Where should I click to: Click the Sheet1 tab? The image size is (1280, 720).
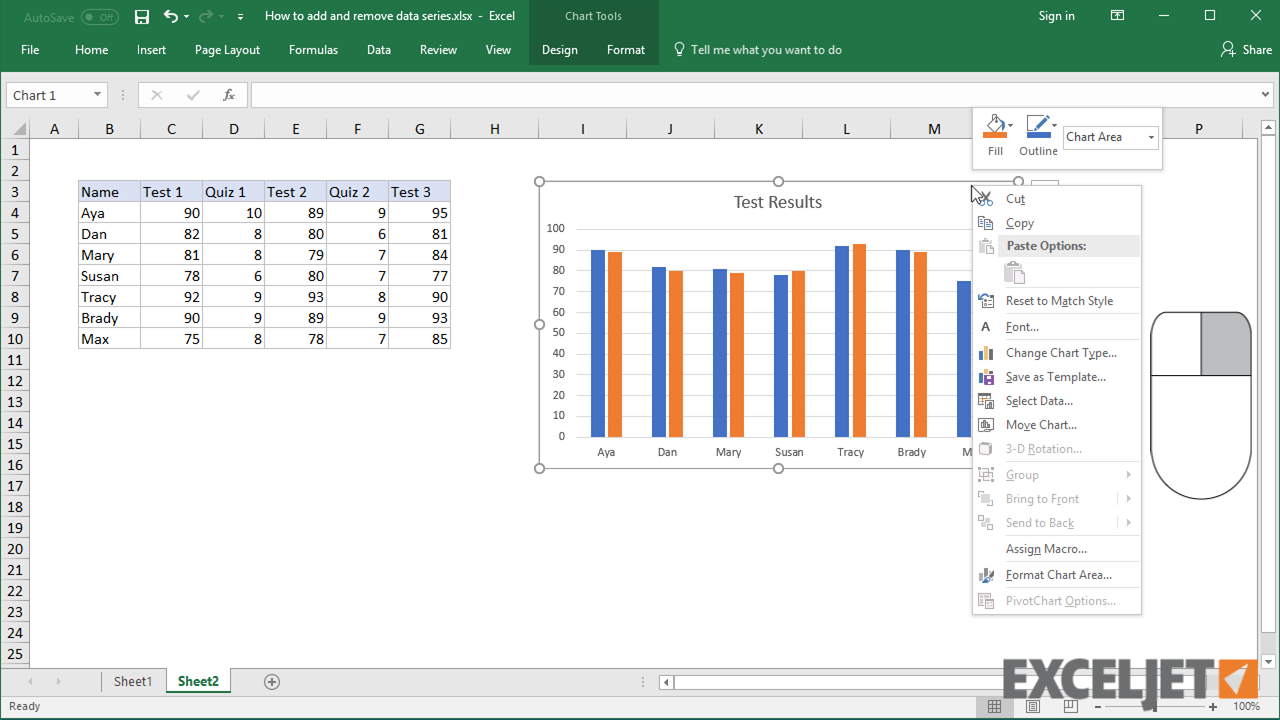click(x=133, y=682)
